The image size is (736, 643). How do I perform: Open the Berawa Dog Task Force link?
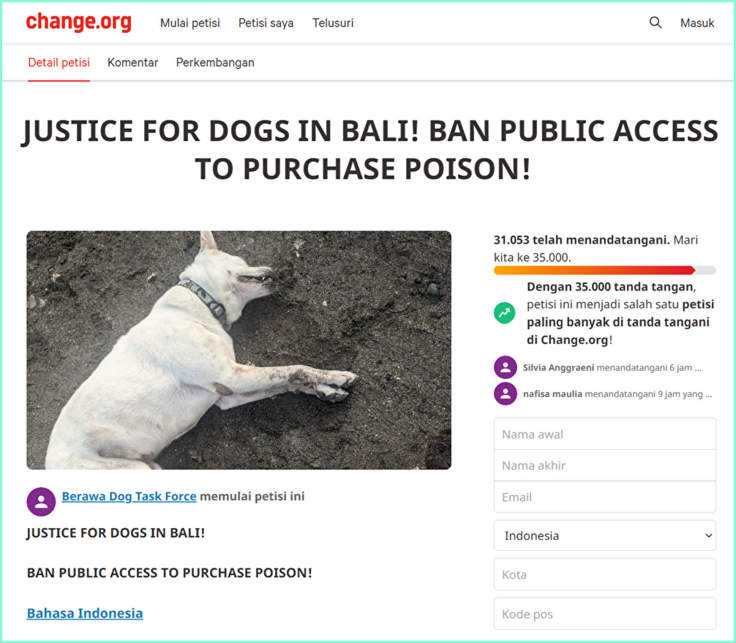click(129, 496)
